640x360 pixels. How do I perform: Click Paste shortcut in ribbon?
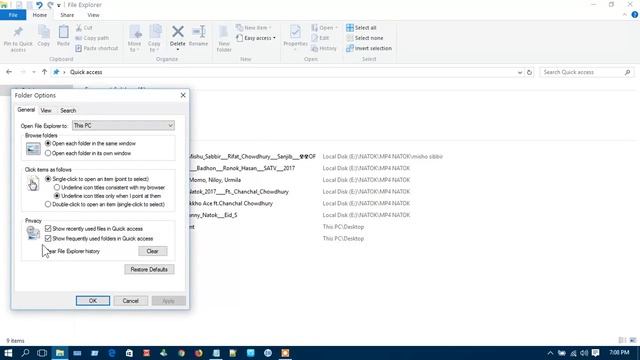(x=97, y=48)
